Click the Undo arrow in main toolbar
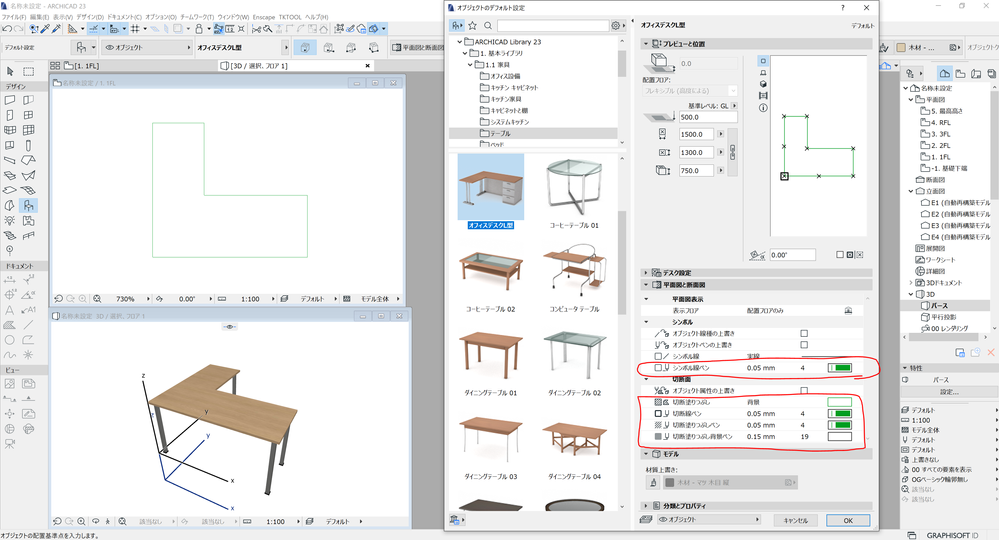This screenshot has width=999, height=540. pos(7,29)
